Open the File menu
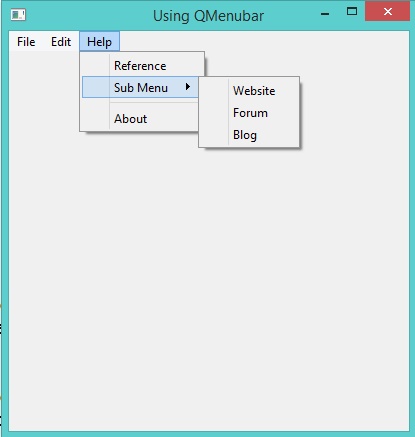This screenshot has width=415, height=437. (x=26, y=42)
